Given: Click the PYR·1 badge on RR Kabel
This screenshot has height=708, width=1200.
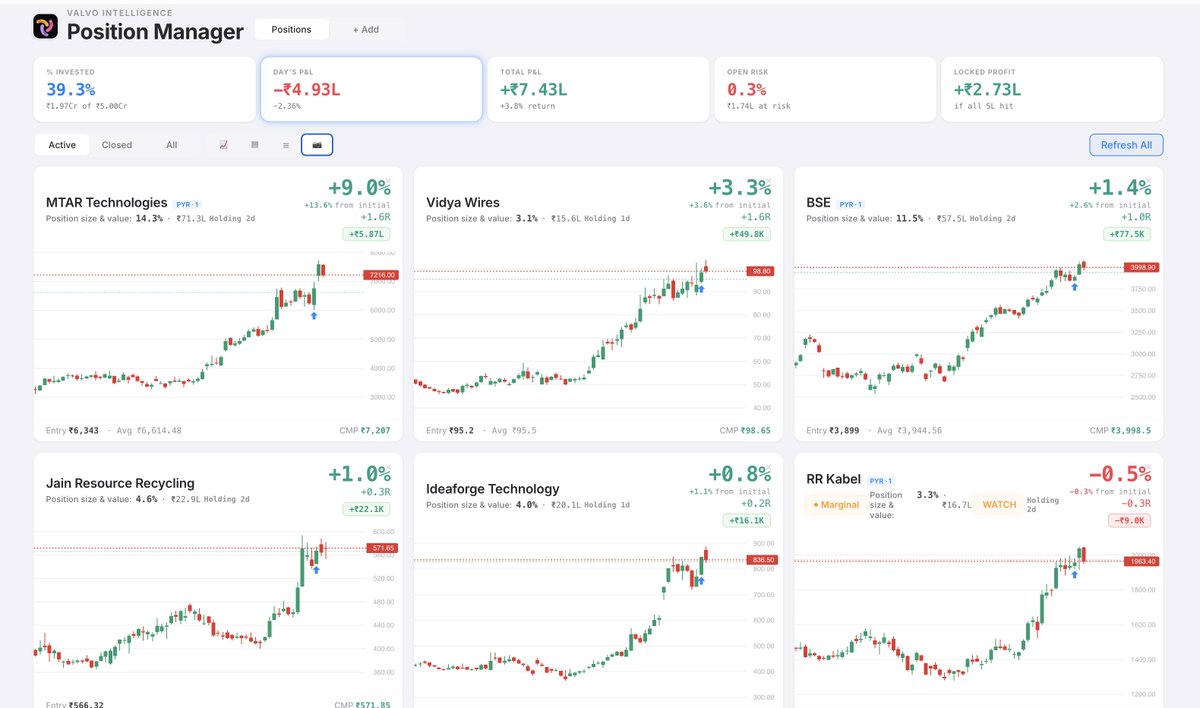Looking at the screenshot, I should tap(882, 480).
